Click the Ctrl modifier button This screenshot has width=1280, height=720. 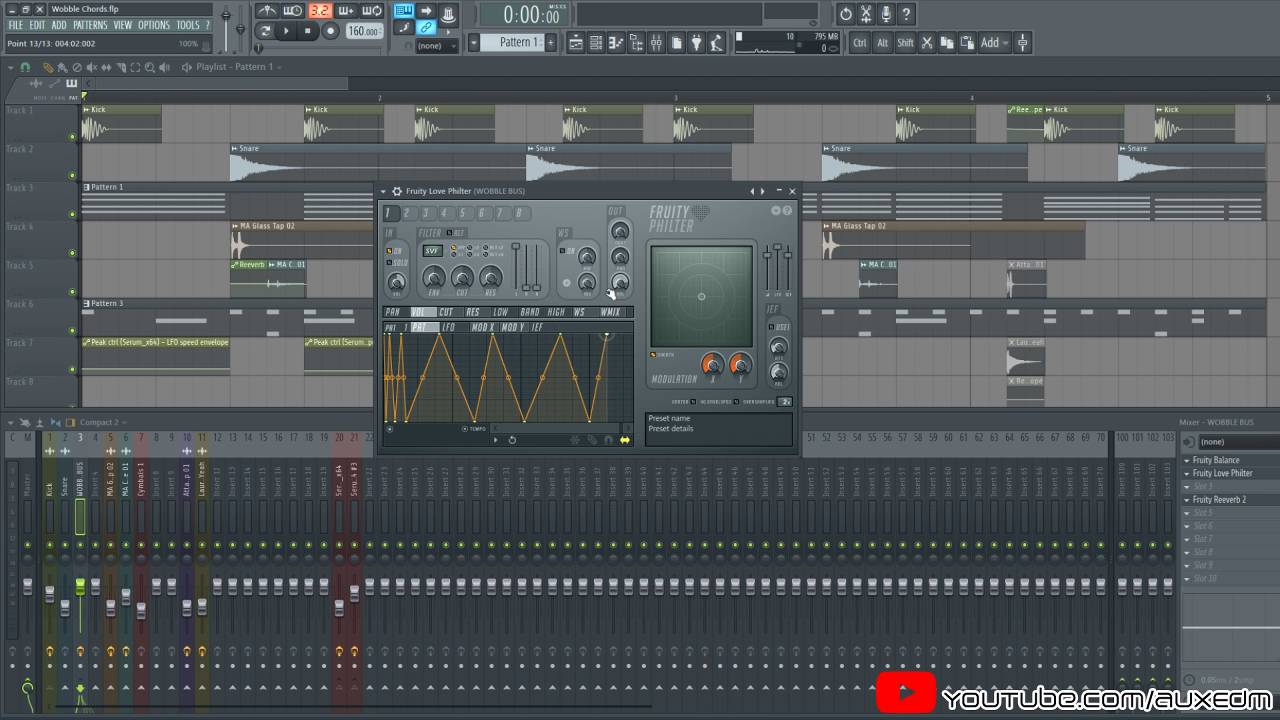pyautogui.click(x=860, y=42)
